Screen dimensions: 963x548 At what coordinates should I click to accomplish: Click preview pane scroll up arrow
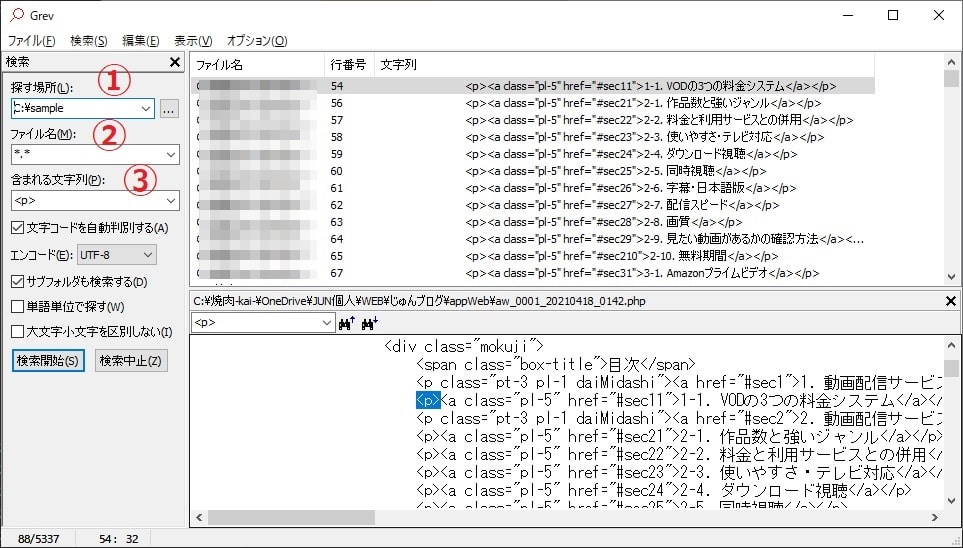pyautogui.click(x=951, y=345)
